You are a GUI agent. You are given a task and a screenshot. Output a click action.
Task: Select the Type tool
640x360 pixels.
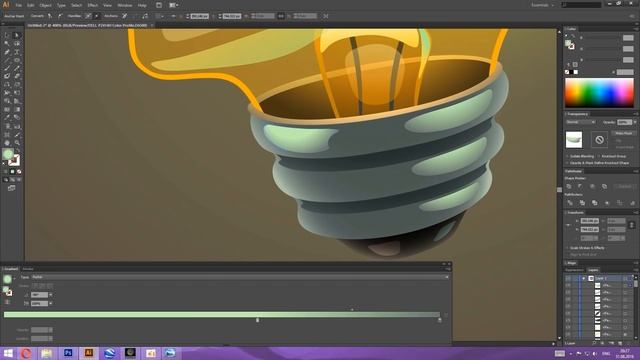(x=17, y=52)
